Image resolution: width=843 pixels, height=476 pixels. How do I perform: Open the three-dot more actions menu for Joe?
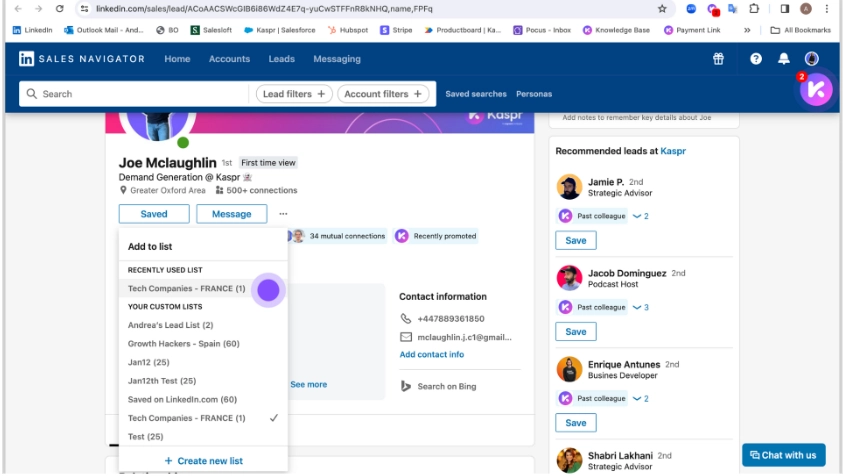pyautogui.click(x=283, y=214)
